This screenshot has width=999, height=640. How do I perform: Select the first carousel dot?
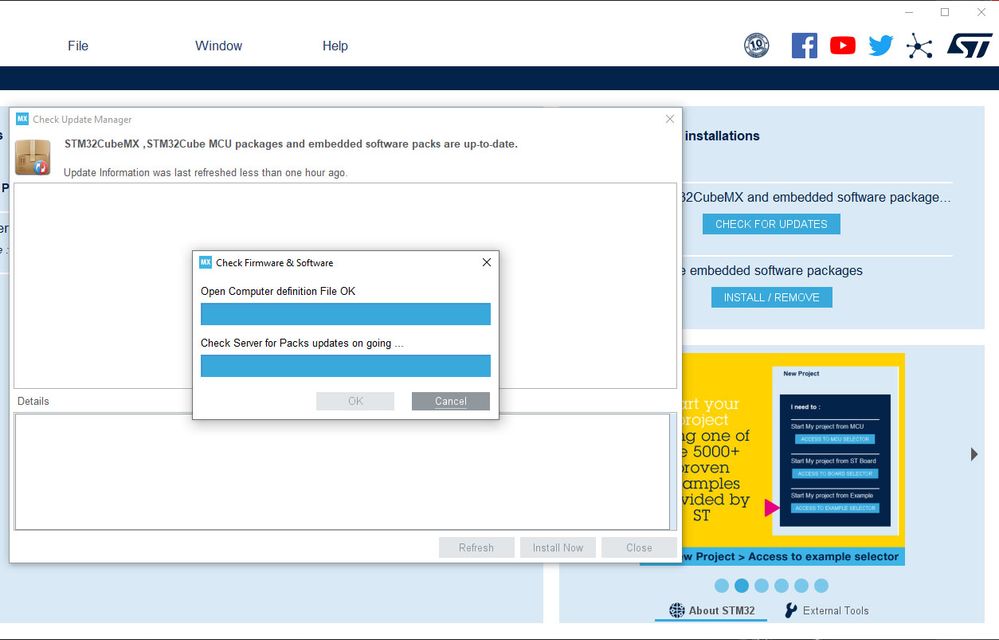722,585
